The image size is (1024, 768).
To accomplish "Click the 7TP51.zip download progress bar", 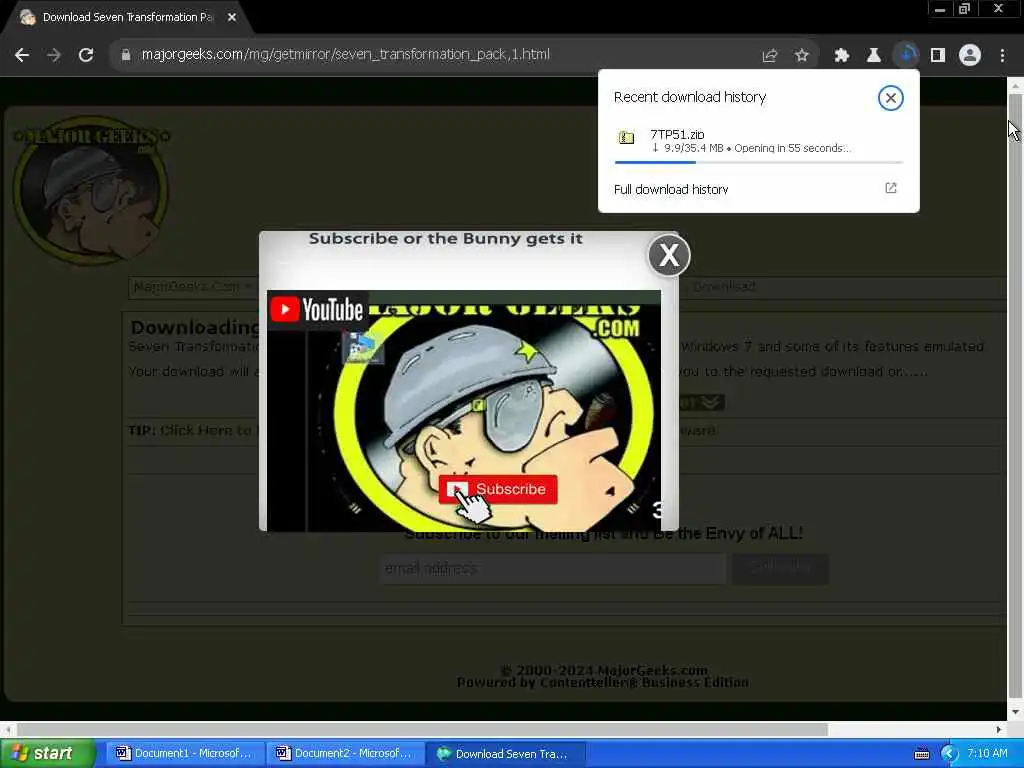I will [x=758, y=162].
